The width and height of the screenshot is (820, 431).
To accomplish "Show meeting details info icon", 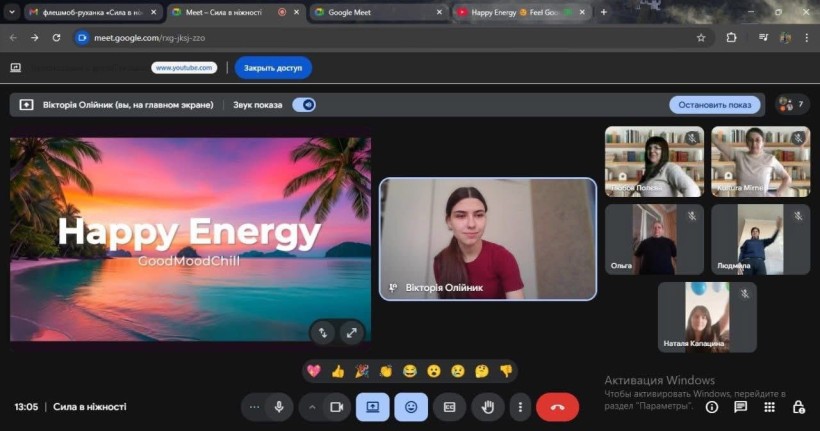I will coord(712,407).
